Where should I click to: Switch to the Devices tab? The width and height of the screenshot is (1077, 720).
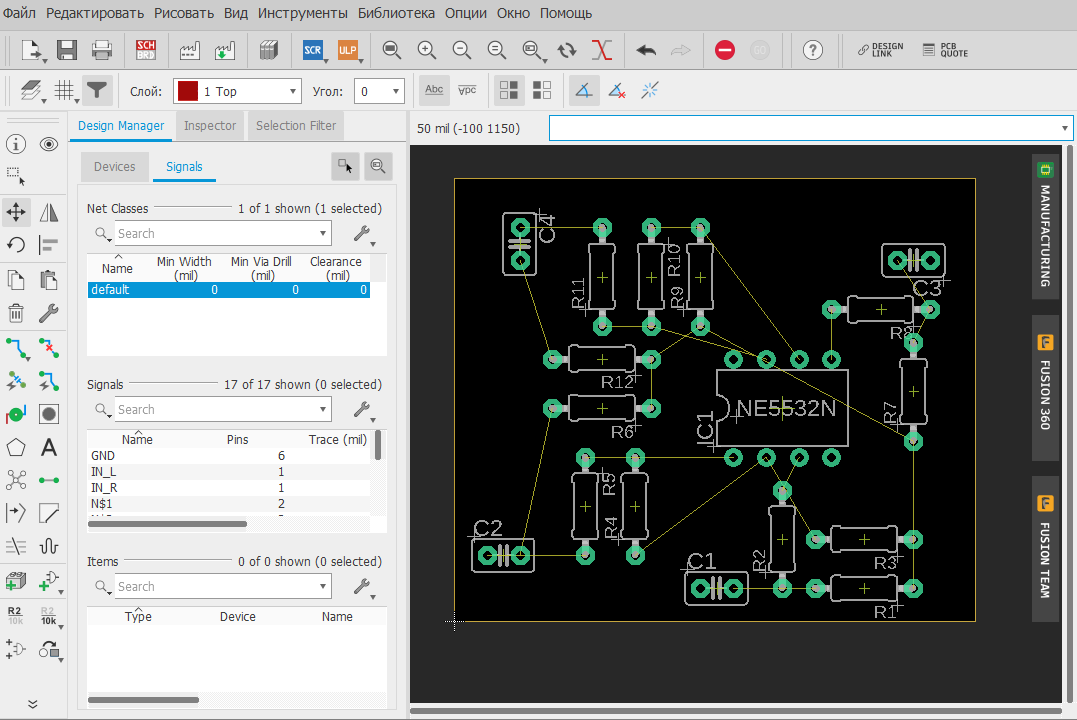click(115, 166)
